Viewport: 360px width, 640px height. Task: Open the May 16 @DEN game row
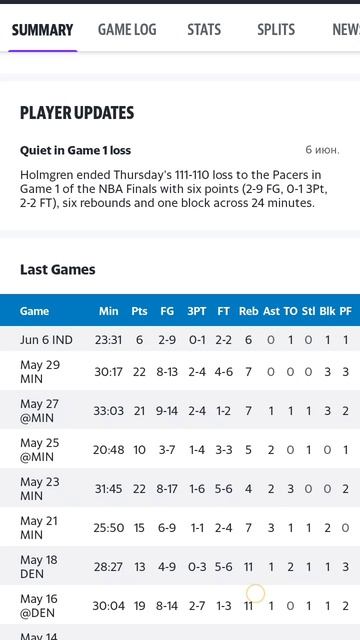(180, 606)
